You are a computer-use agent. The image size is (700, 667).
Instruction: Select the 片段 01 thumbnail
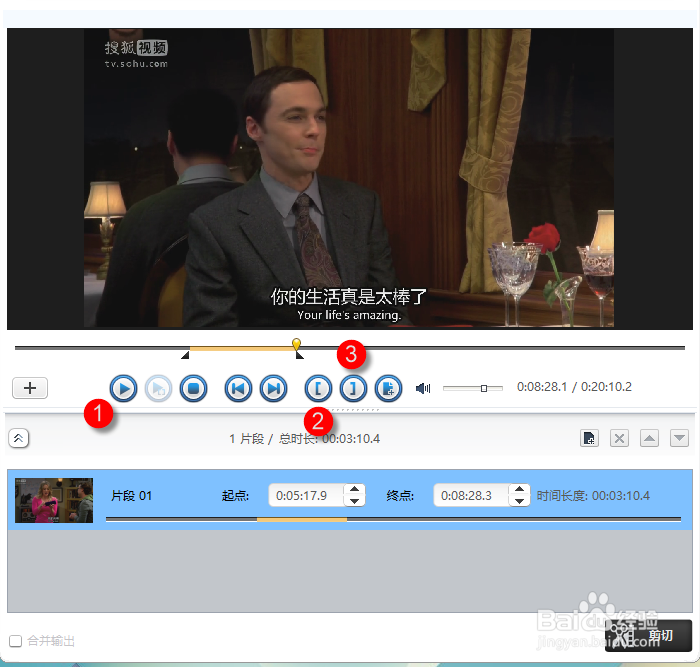[54, 500]
